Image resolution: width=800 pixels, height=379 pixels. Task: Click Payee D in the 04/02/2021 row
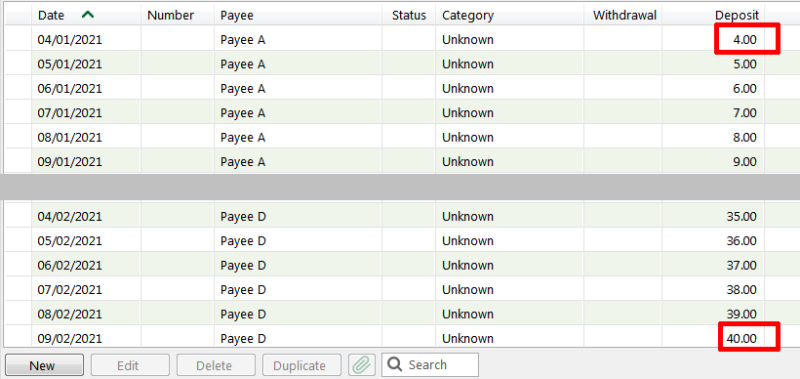point(243,216)
